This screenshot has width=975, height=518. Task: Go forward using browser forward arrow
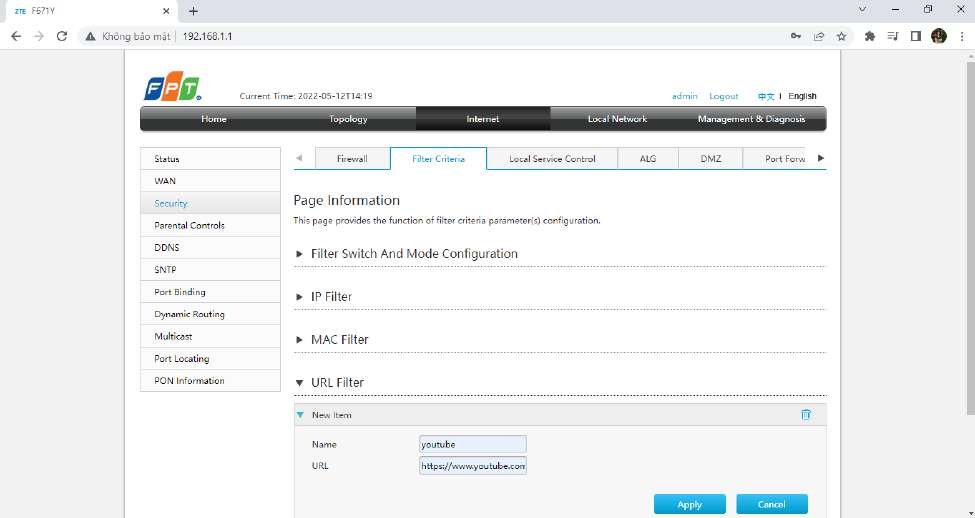pos(39,37)
